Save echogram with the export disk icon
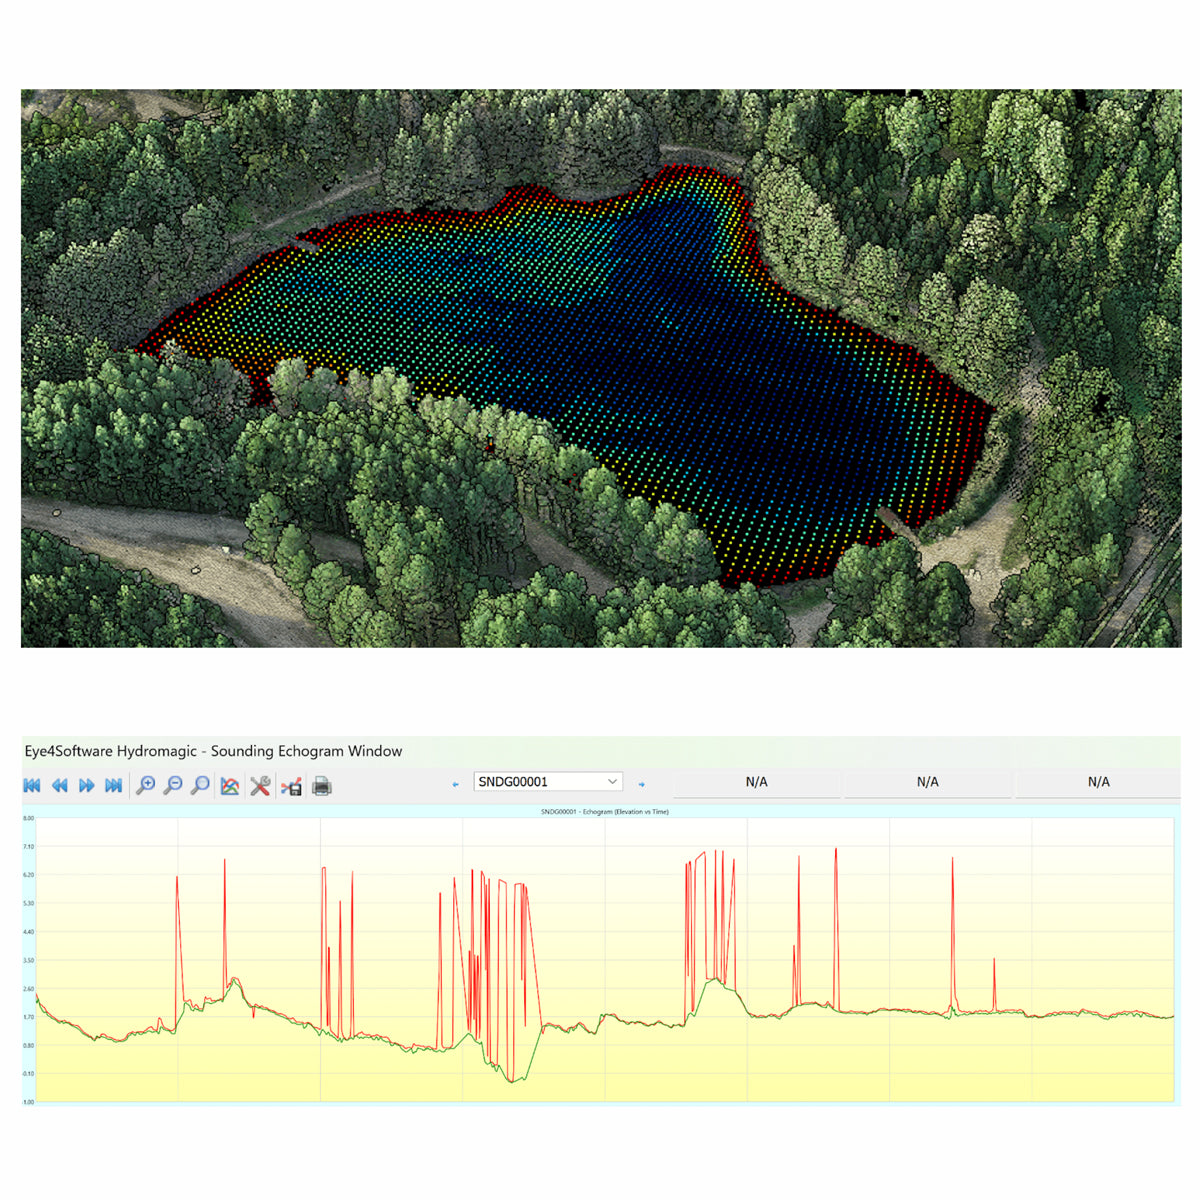The image size is (1200, 1200). tap(291, 787)
